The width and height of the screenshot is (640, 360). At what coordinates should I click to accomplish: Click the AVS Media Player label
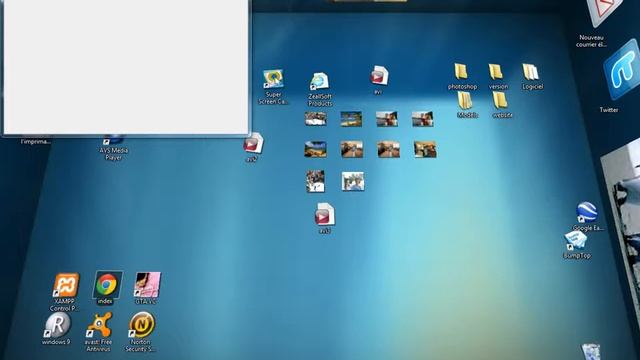click(x=114, y=154)
